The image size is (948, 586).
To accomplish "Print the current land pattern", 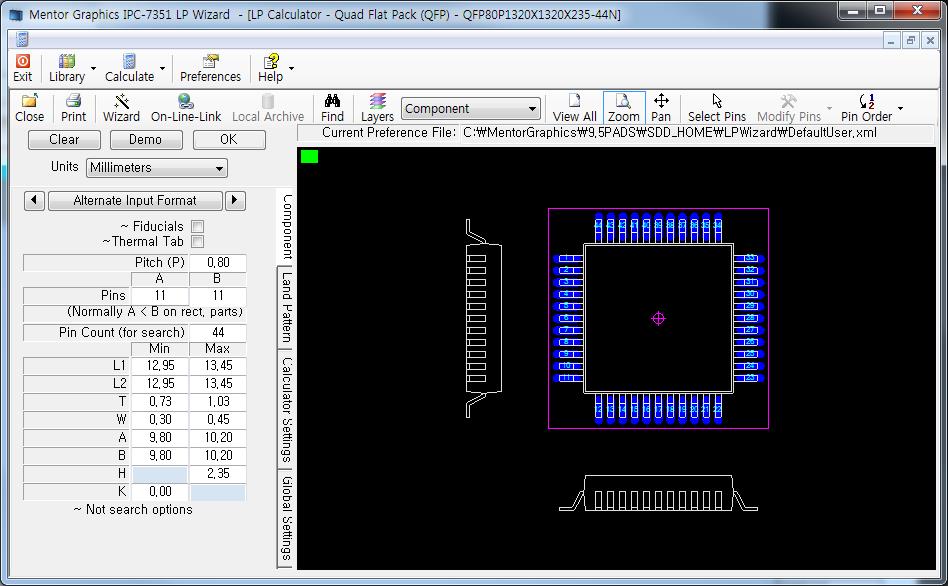I will 73,109.
